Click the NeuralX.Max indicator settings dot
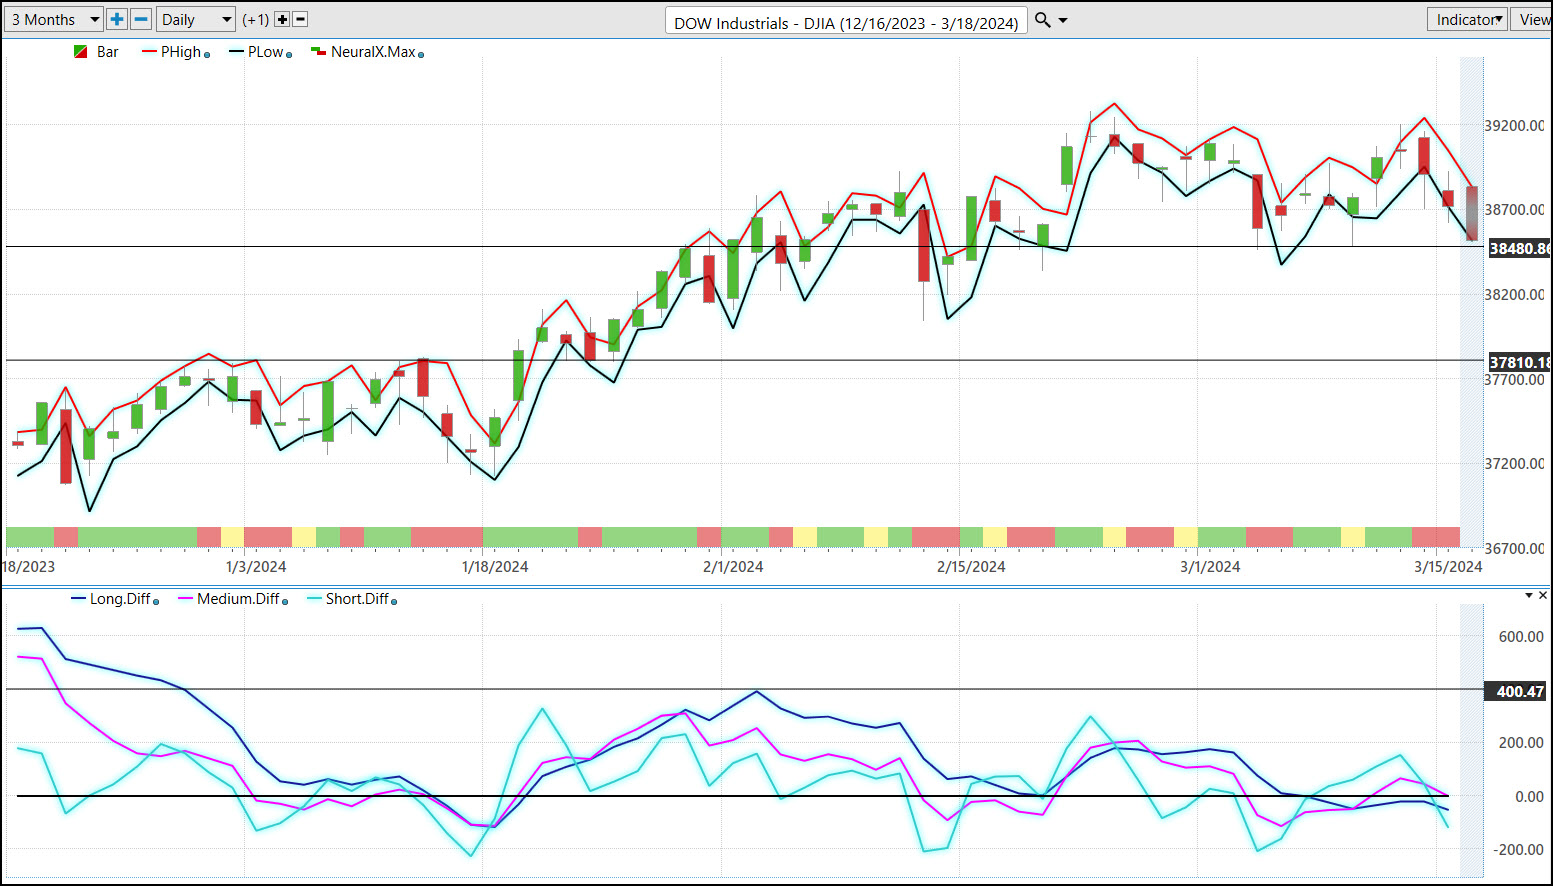Screen dimensions: 1553x886 click(421, 55)
